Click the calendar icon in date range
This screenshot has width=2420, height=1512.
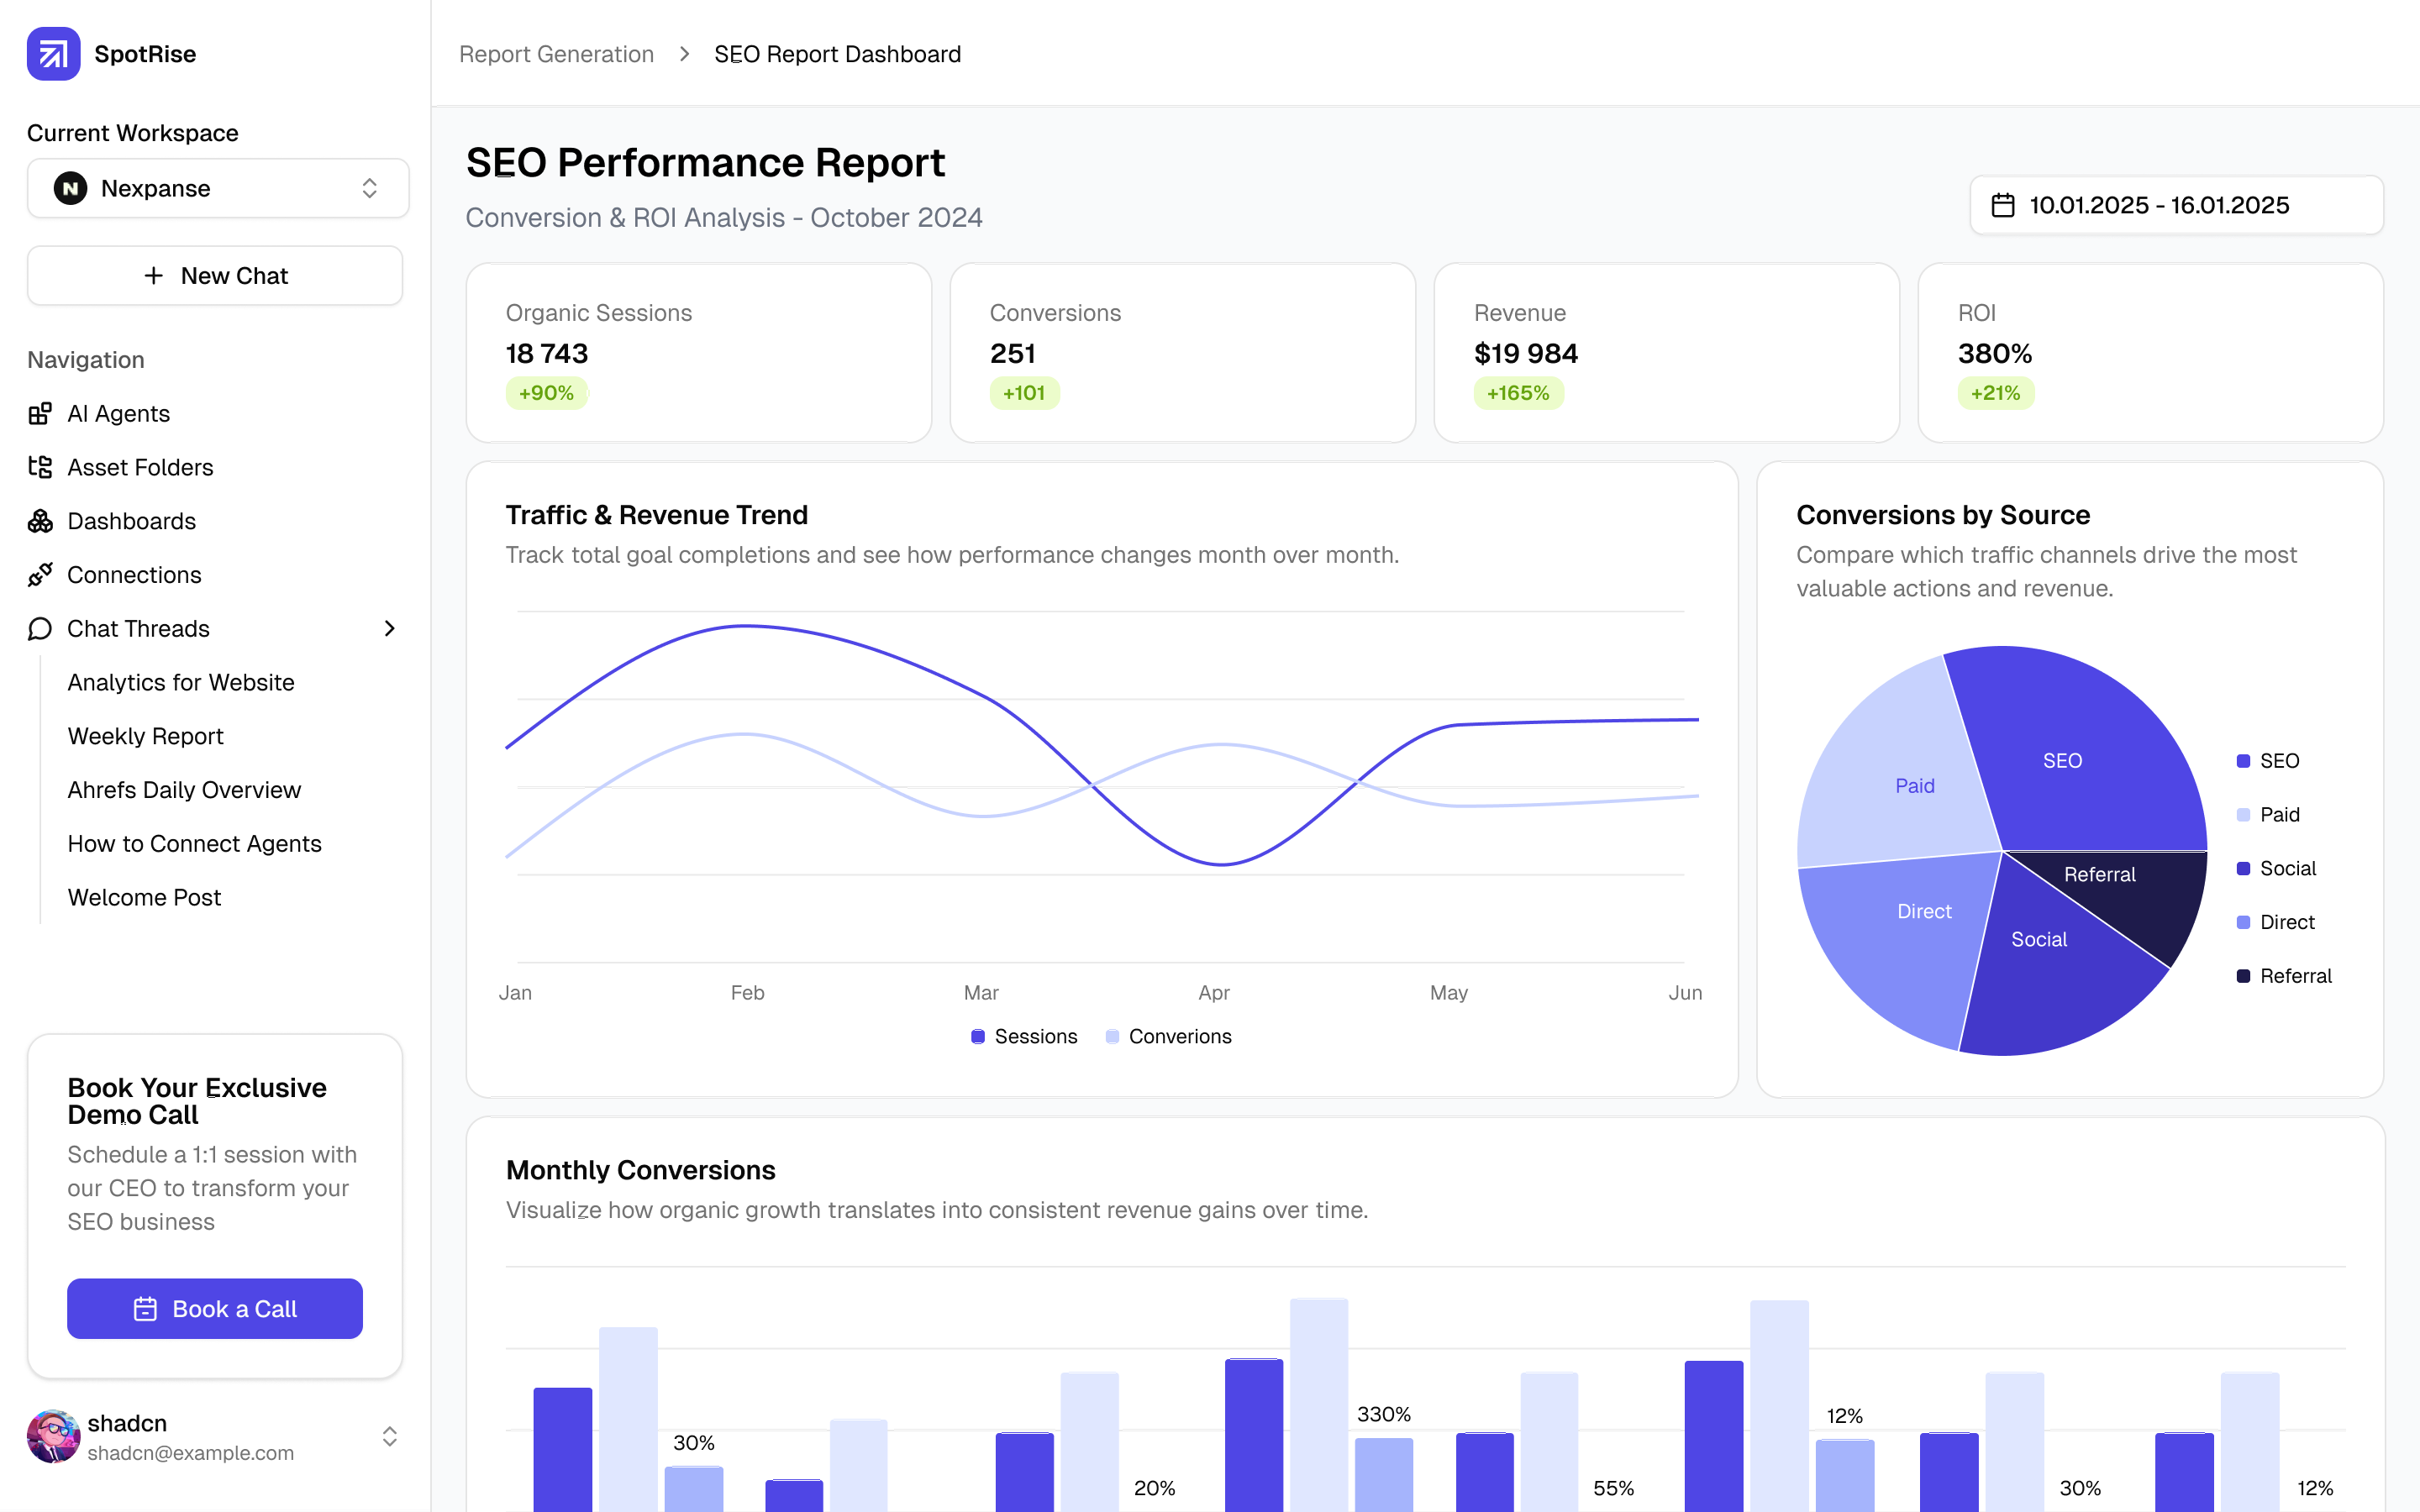(x=2003, y=206)
